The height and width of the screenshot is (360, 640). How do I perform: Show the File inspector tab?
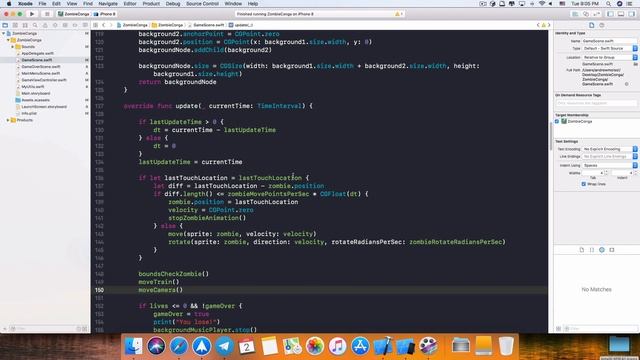click(591, 25)
